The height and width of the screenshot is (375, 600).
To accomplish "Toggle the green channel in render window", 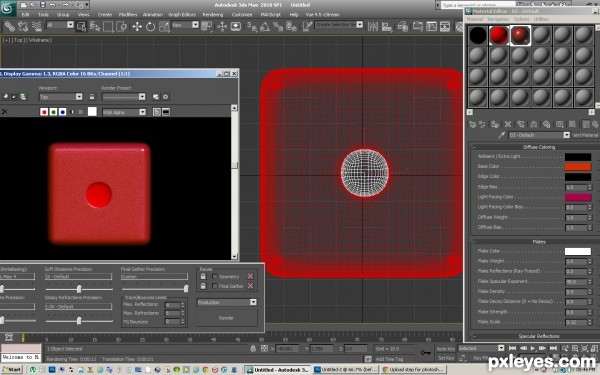I will tap(53, 112).
